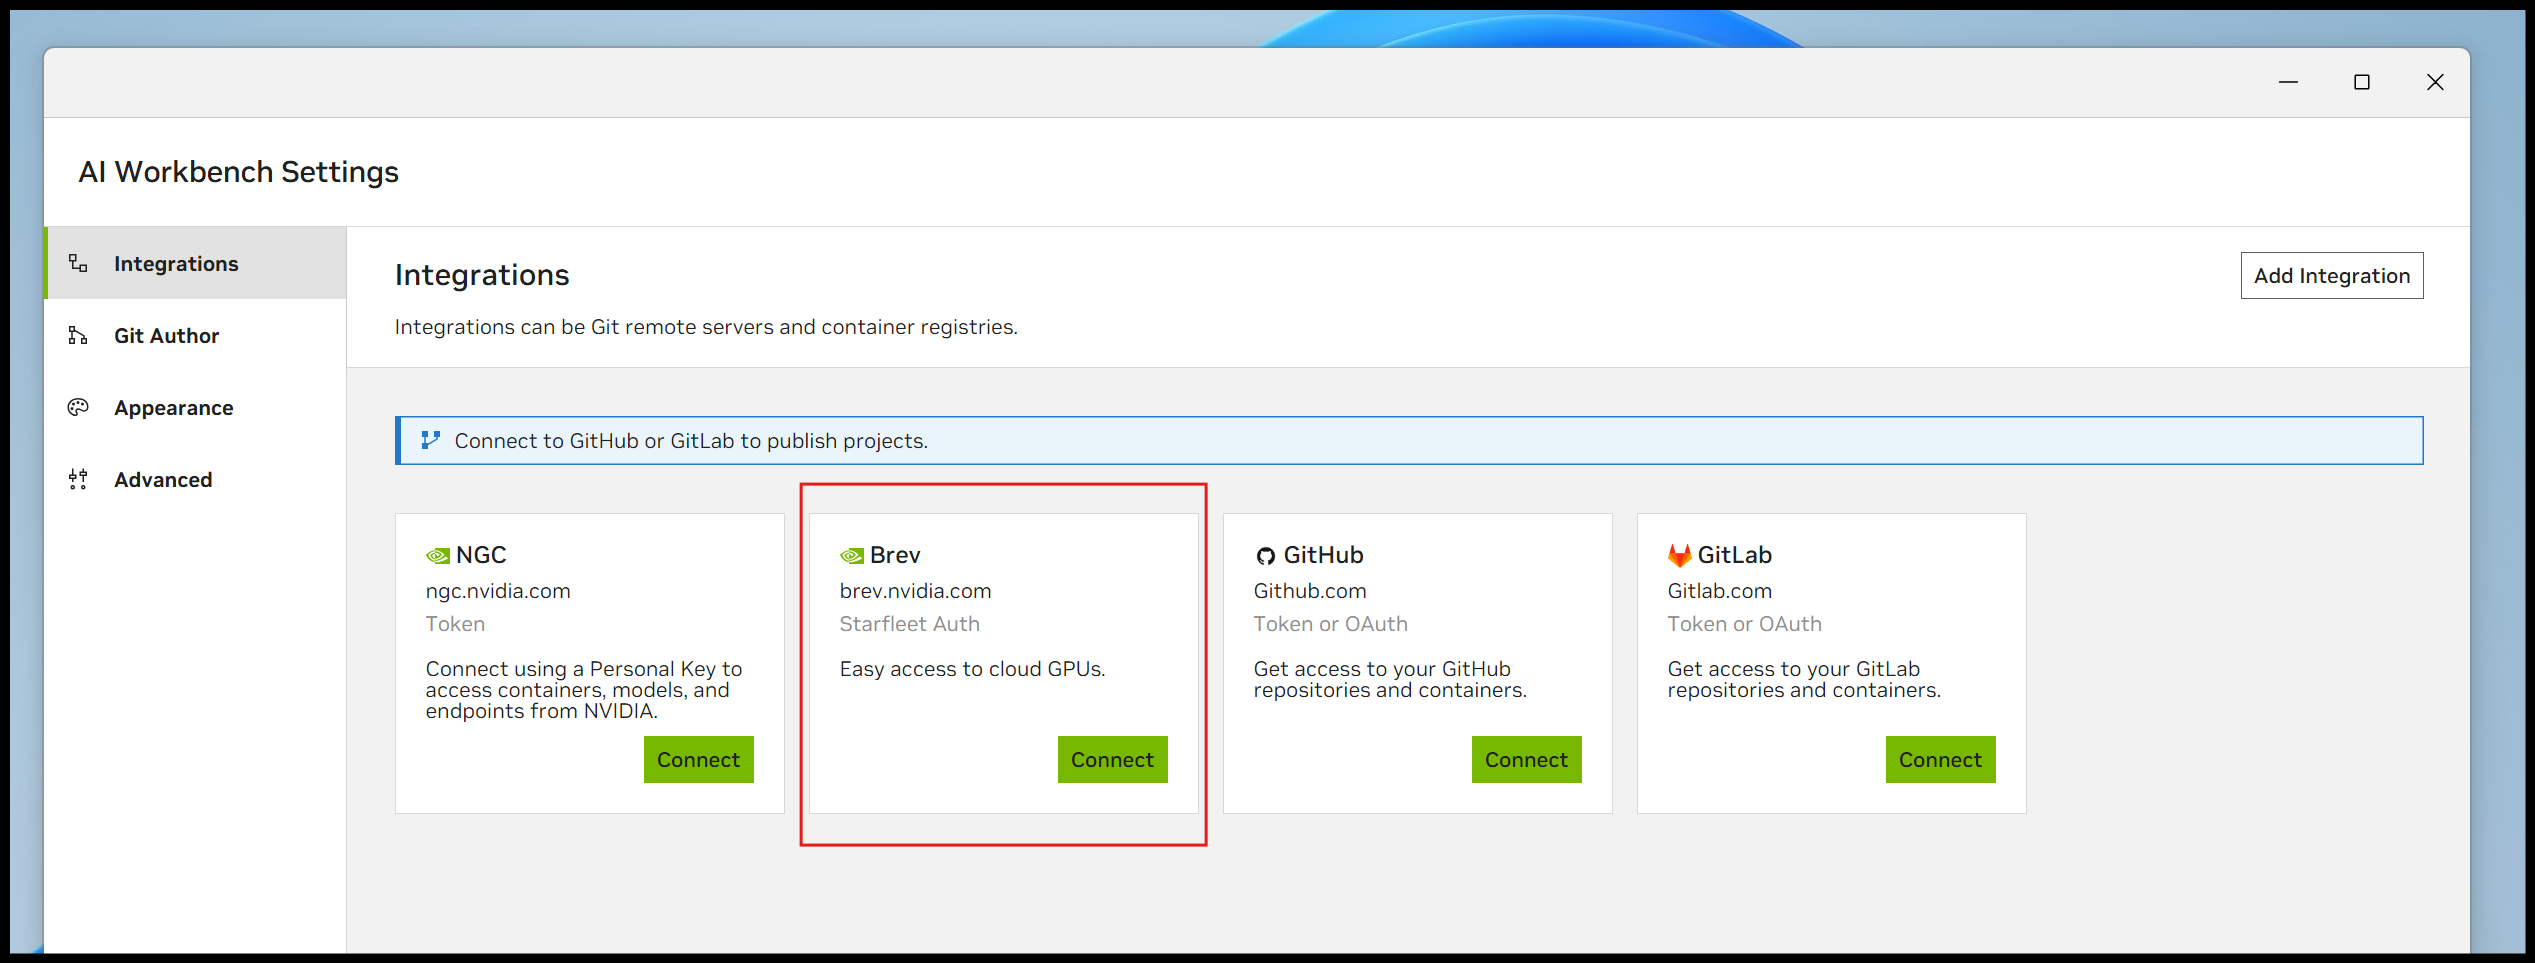Click the NGC 'Token' auth label
2535x963 pixels.
455,624
